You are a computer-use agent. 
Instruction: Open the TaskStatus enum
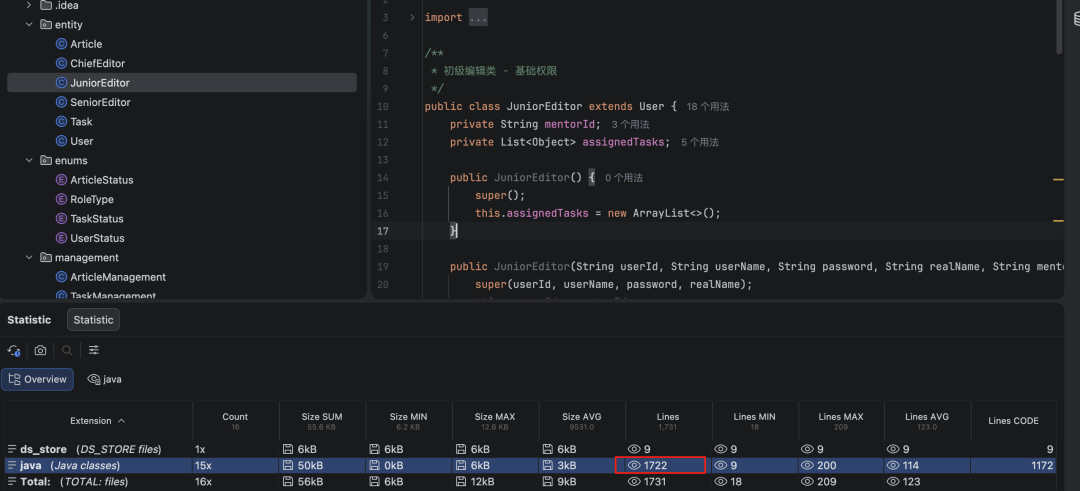point(96,219)
